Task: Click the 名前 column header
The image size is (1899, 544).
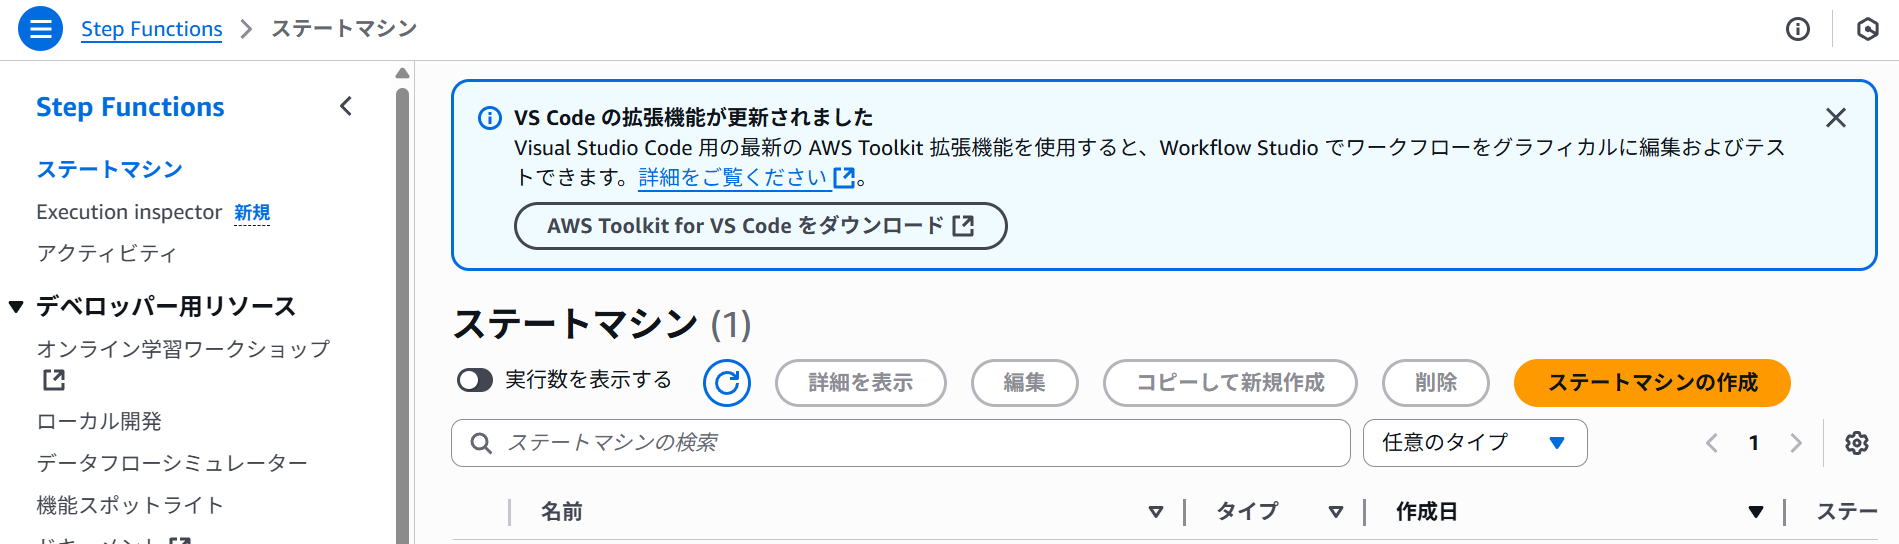Action: click(562, 512)
